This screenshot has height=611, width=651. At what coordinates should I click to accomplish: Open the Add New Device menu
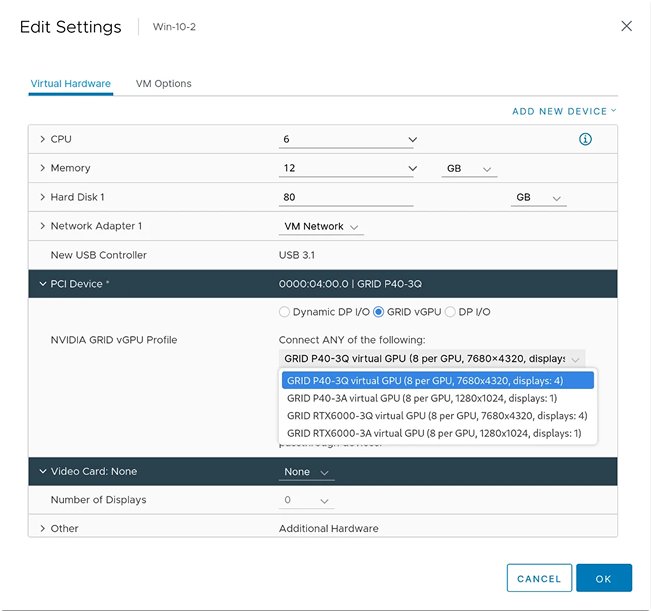[564, 111]
